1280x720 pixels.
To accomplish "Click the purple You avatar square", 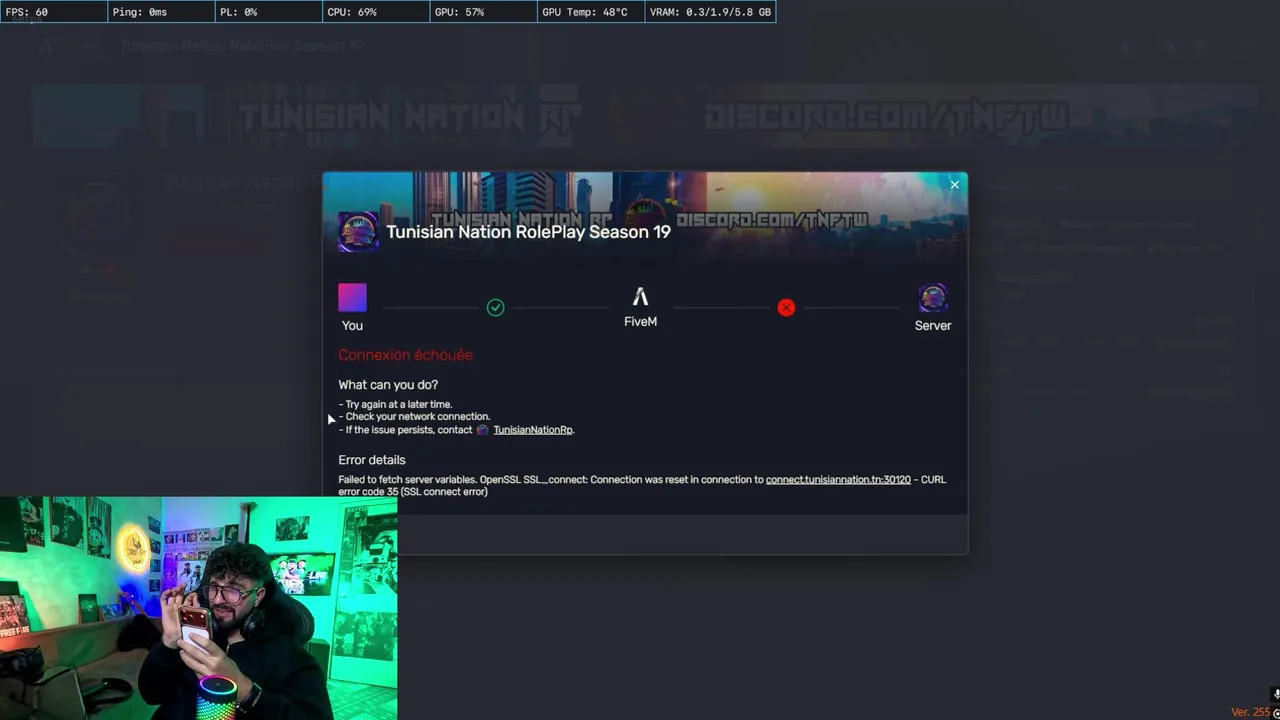I will point(352,298).
